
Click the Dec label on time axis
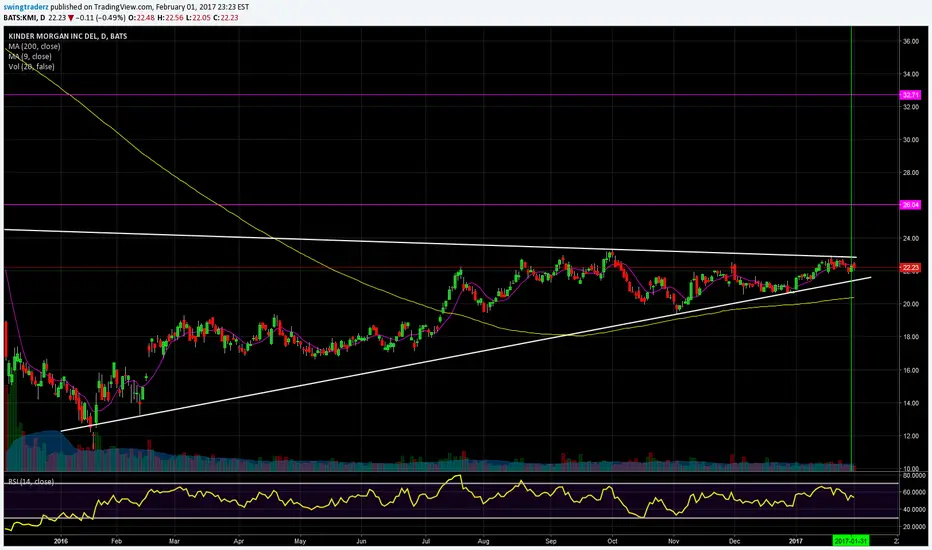[735, 541]
